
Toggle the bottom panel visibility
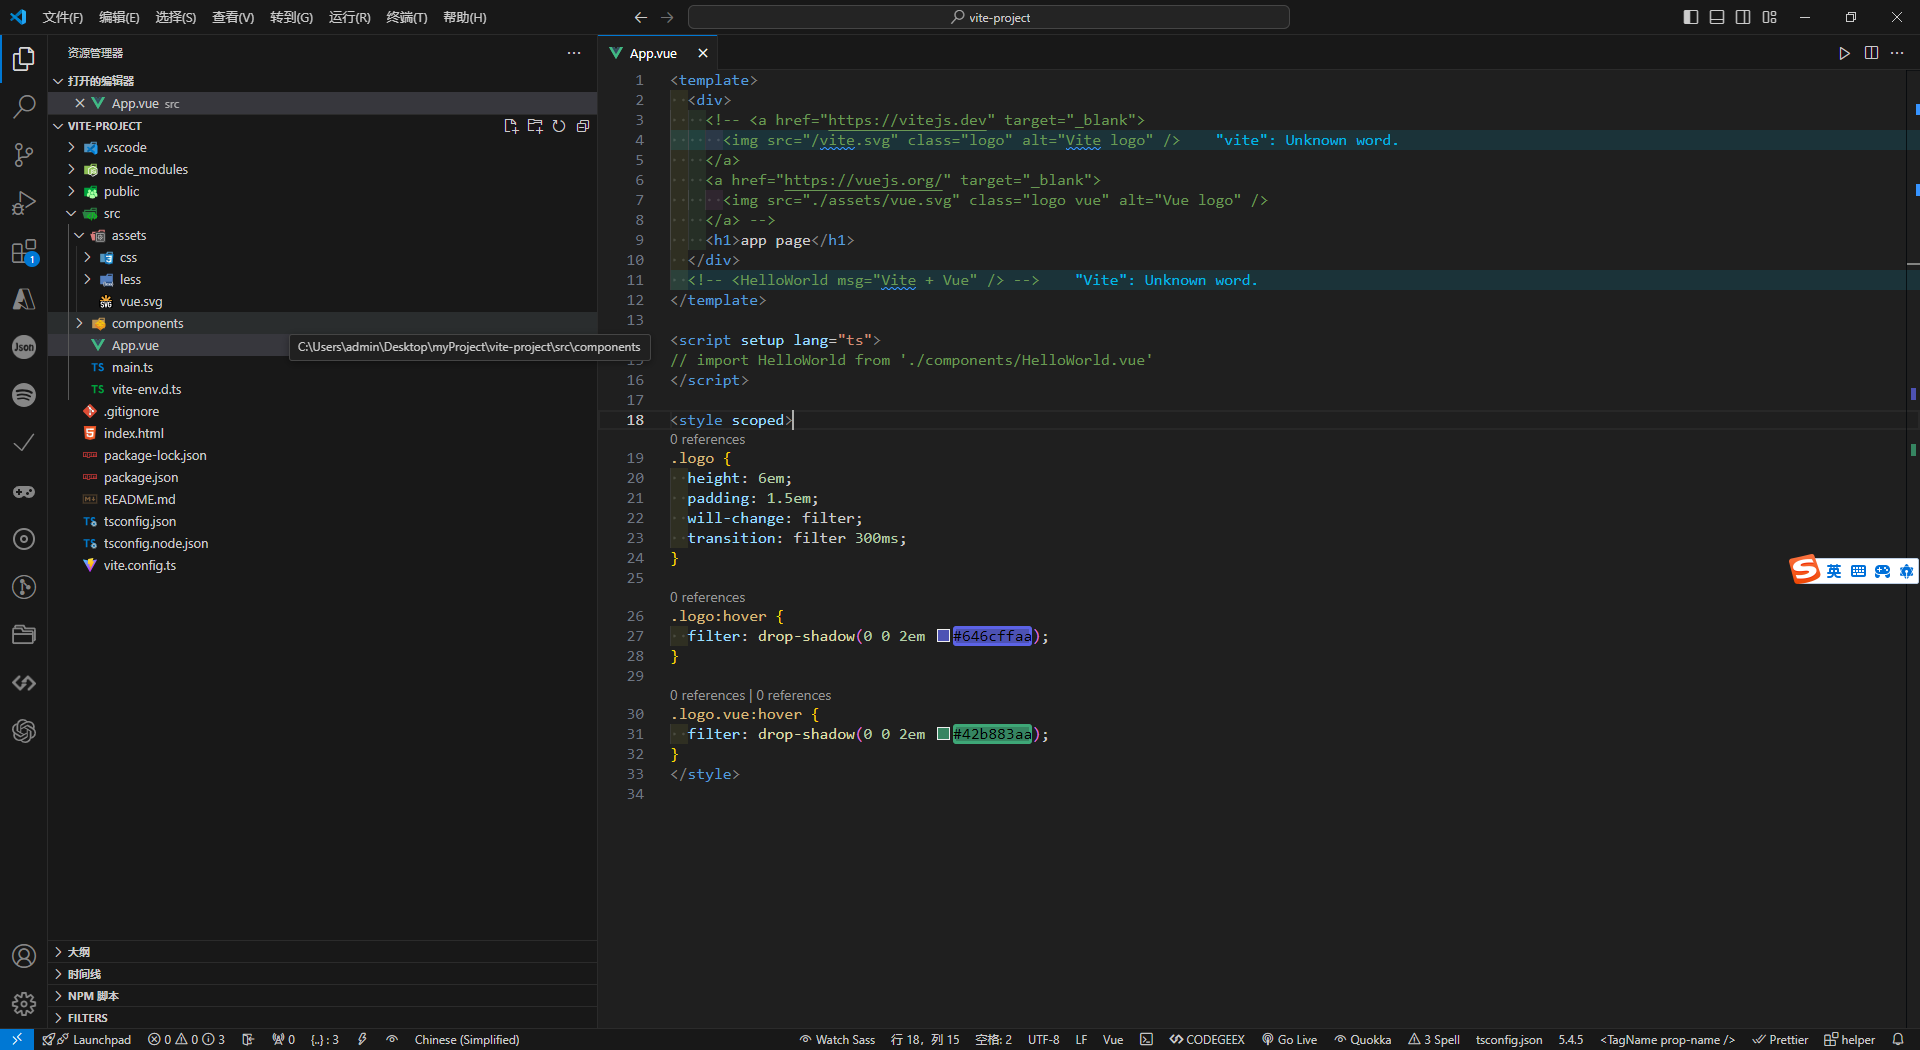point(1717,17)
